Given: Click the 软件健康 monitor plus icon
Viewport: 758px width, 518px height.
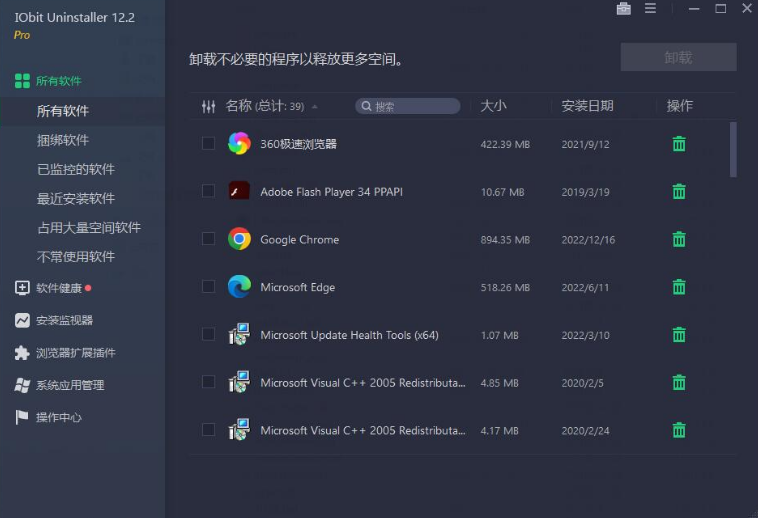Looking at the screenshot, I should 22,288.
